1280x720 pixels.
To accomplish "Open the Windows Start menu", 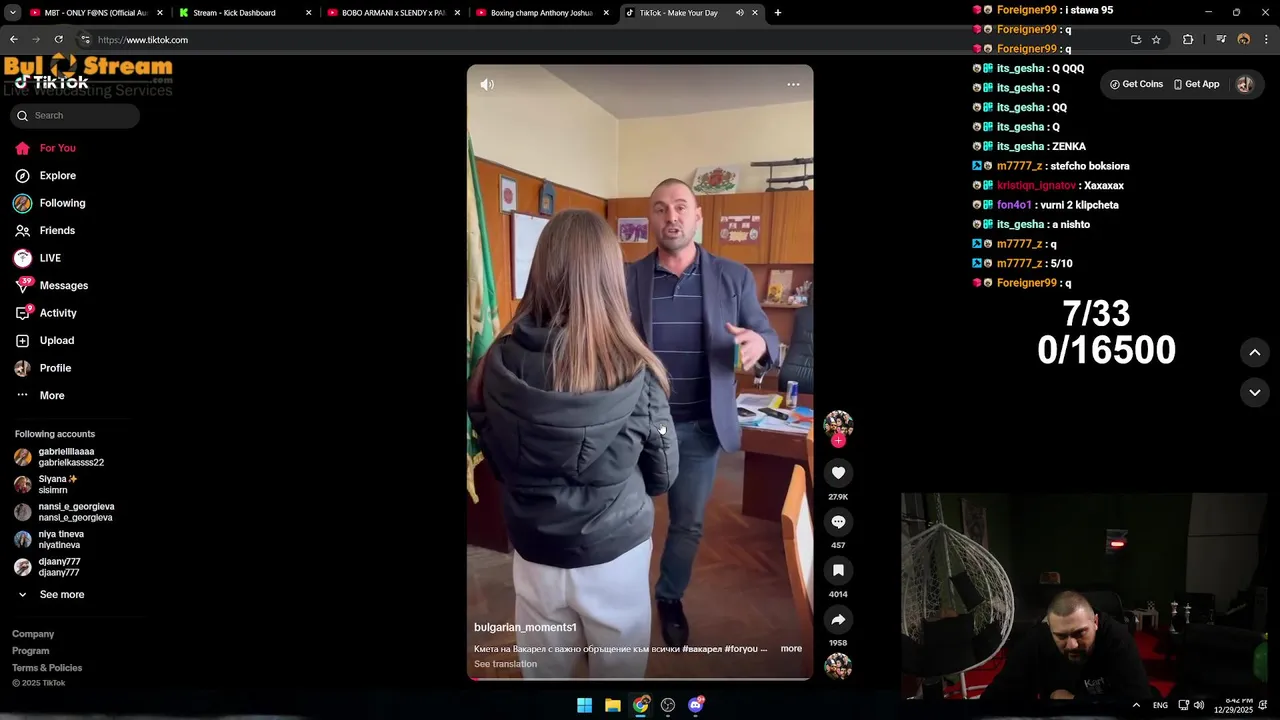I will coord(585,705).
